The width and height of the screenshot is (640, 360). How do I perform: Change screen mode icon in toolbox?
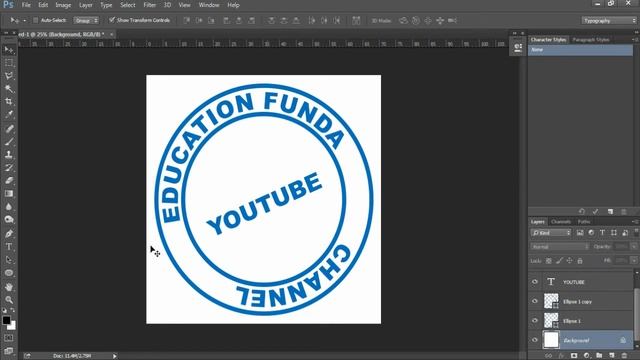[9, 351]
